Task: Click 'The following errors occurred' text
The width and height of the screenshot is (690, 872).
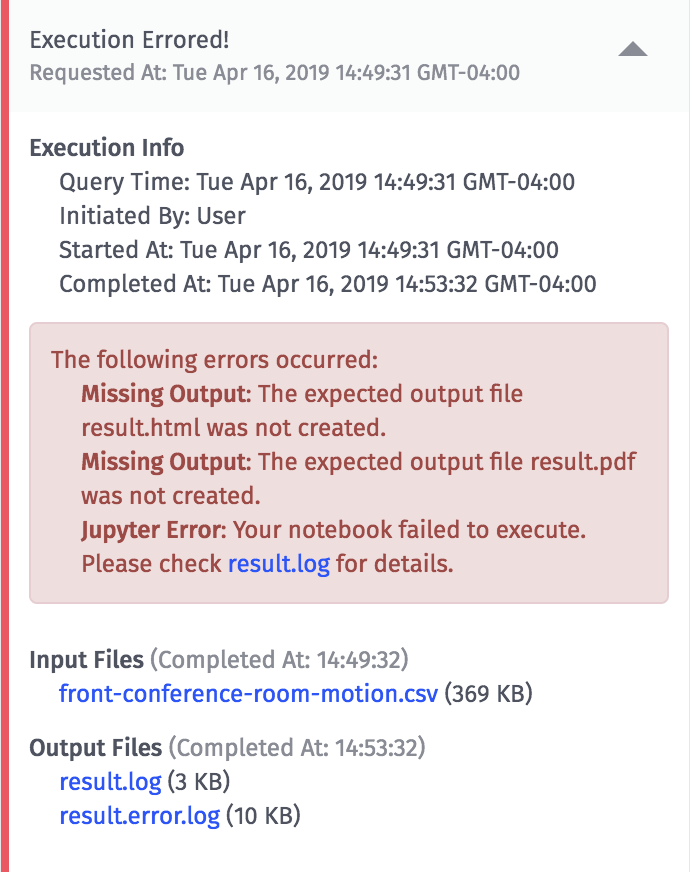Action: click(x=215, y=360)
